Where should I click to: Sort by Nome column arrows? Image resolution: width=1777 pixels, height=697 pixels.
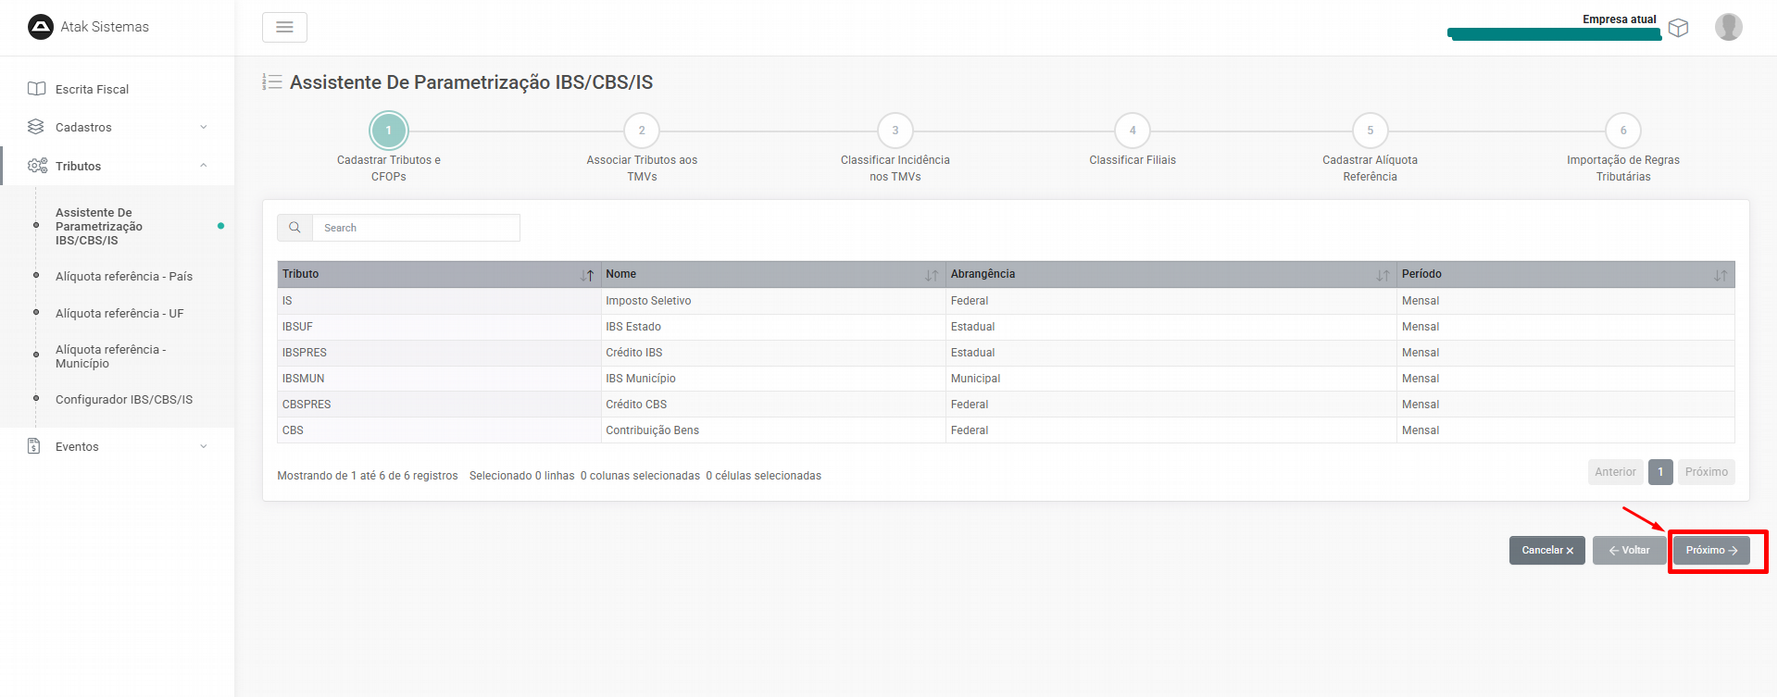point(931,275)
